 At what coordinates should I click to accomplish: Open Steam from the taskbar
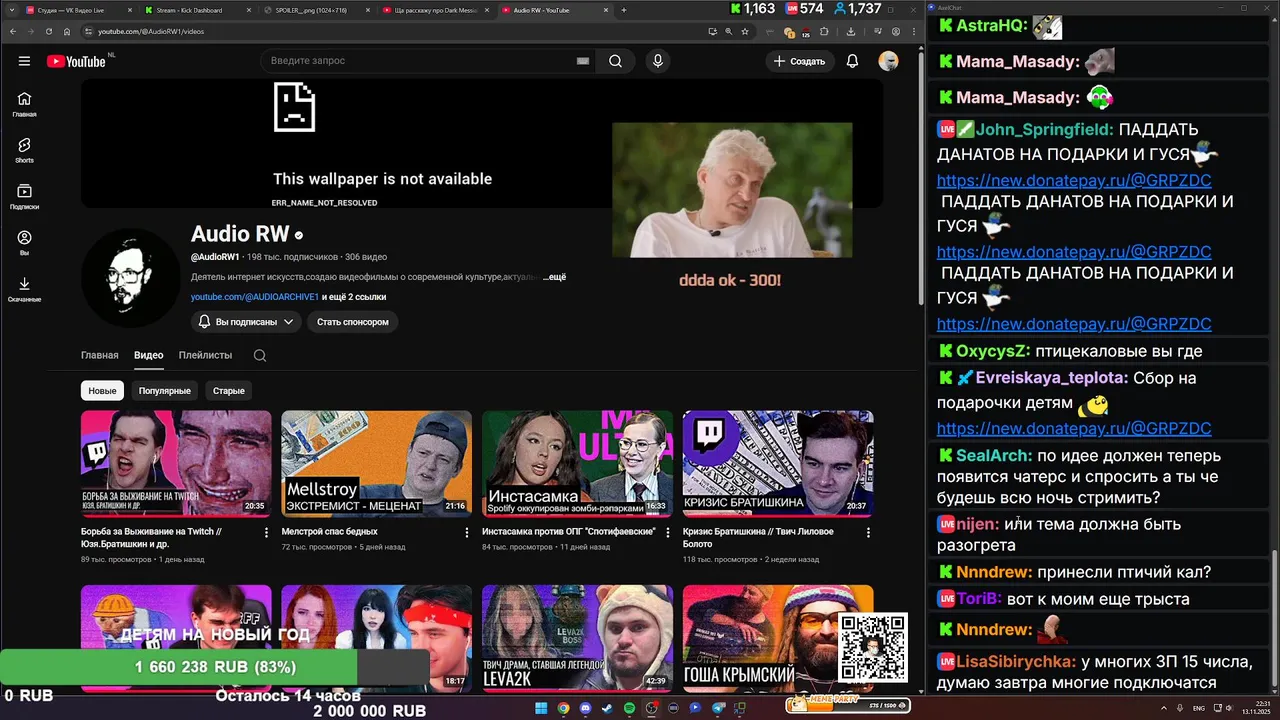(608, 708)
